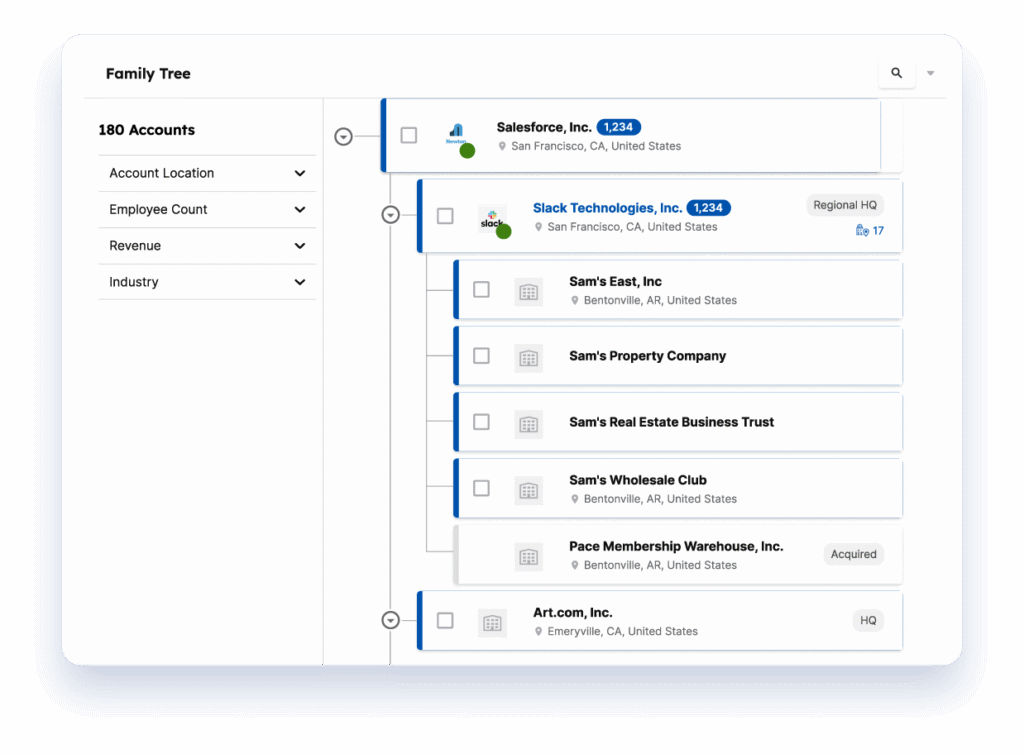Screen dimensions: 1024x754
Task: Check the Salesforce, Inc. checkbox
Action: 409,135
